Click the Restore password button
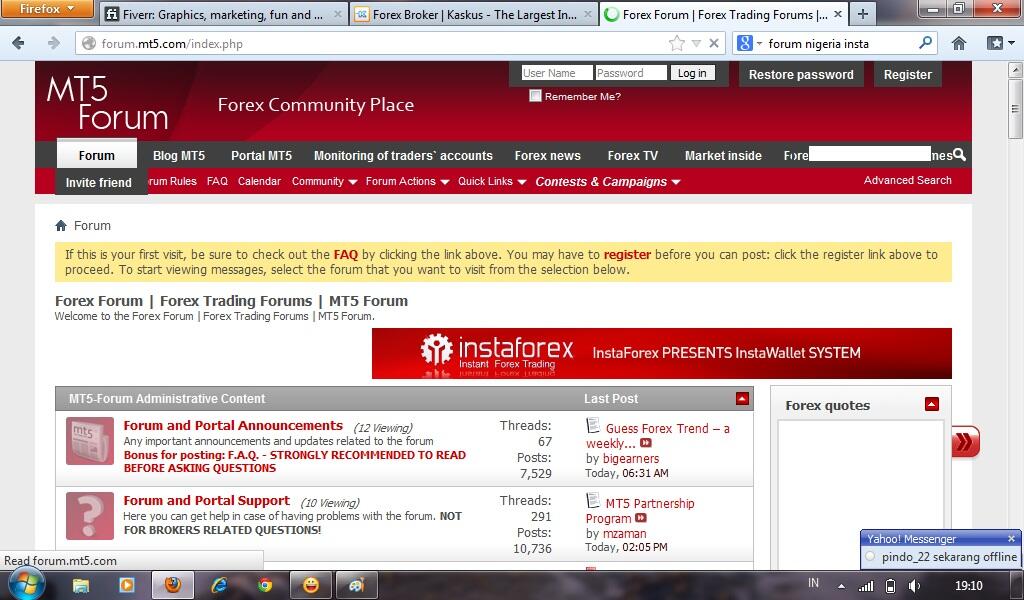Image resolution: width=1024 pixels, height=600 pixels. [801, 74]
